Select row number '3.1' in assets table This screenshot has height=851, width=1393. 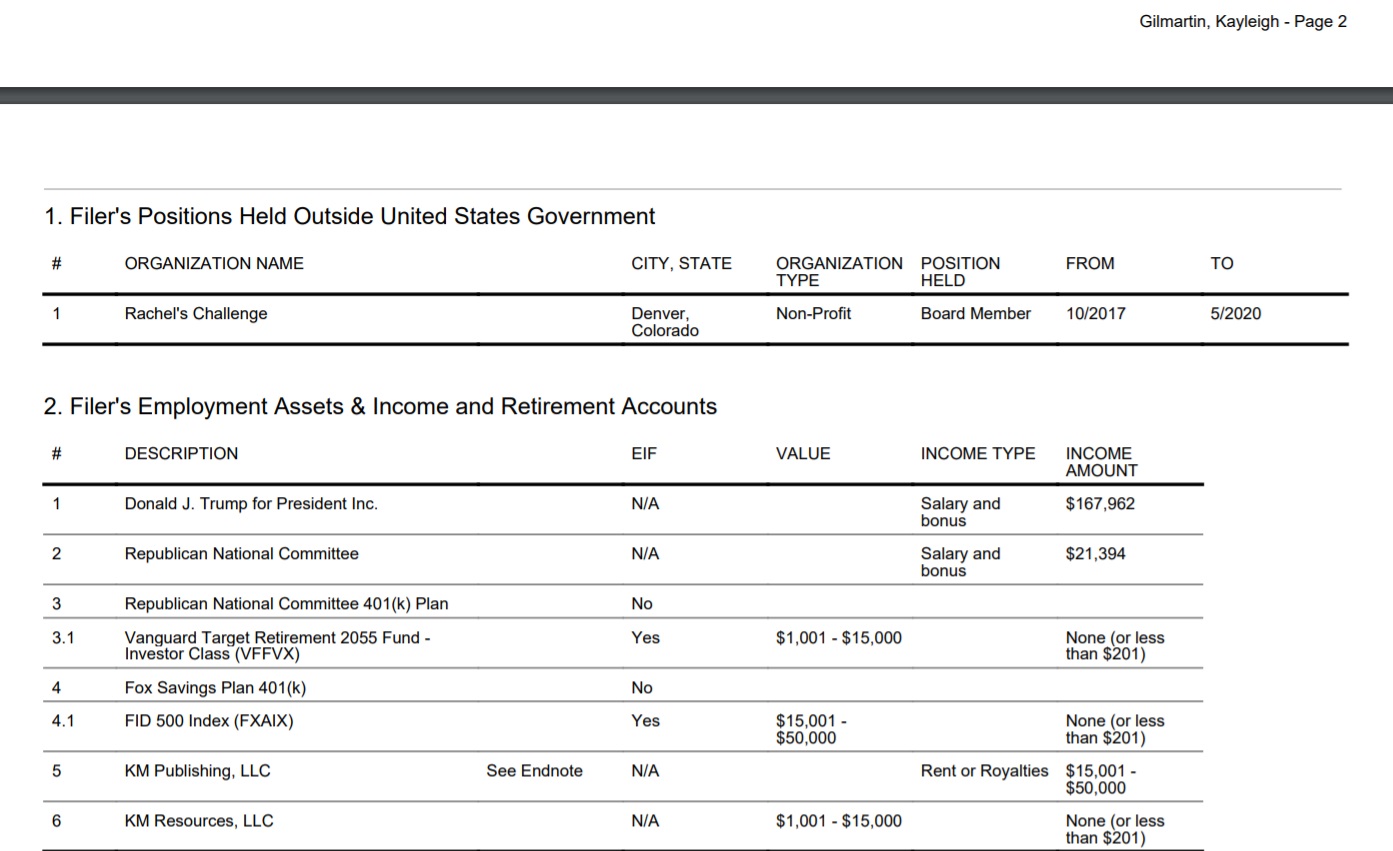[x=63, y=638]
